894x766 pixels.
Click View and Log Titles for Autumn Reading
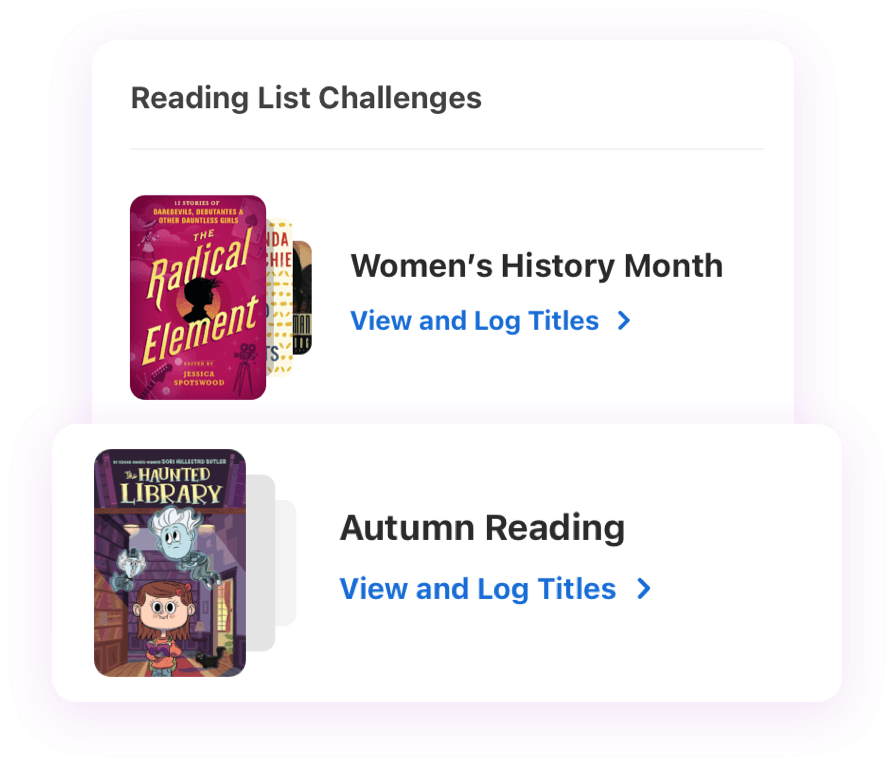(x=478, y=588)
